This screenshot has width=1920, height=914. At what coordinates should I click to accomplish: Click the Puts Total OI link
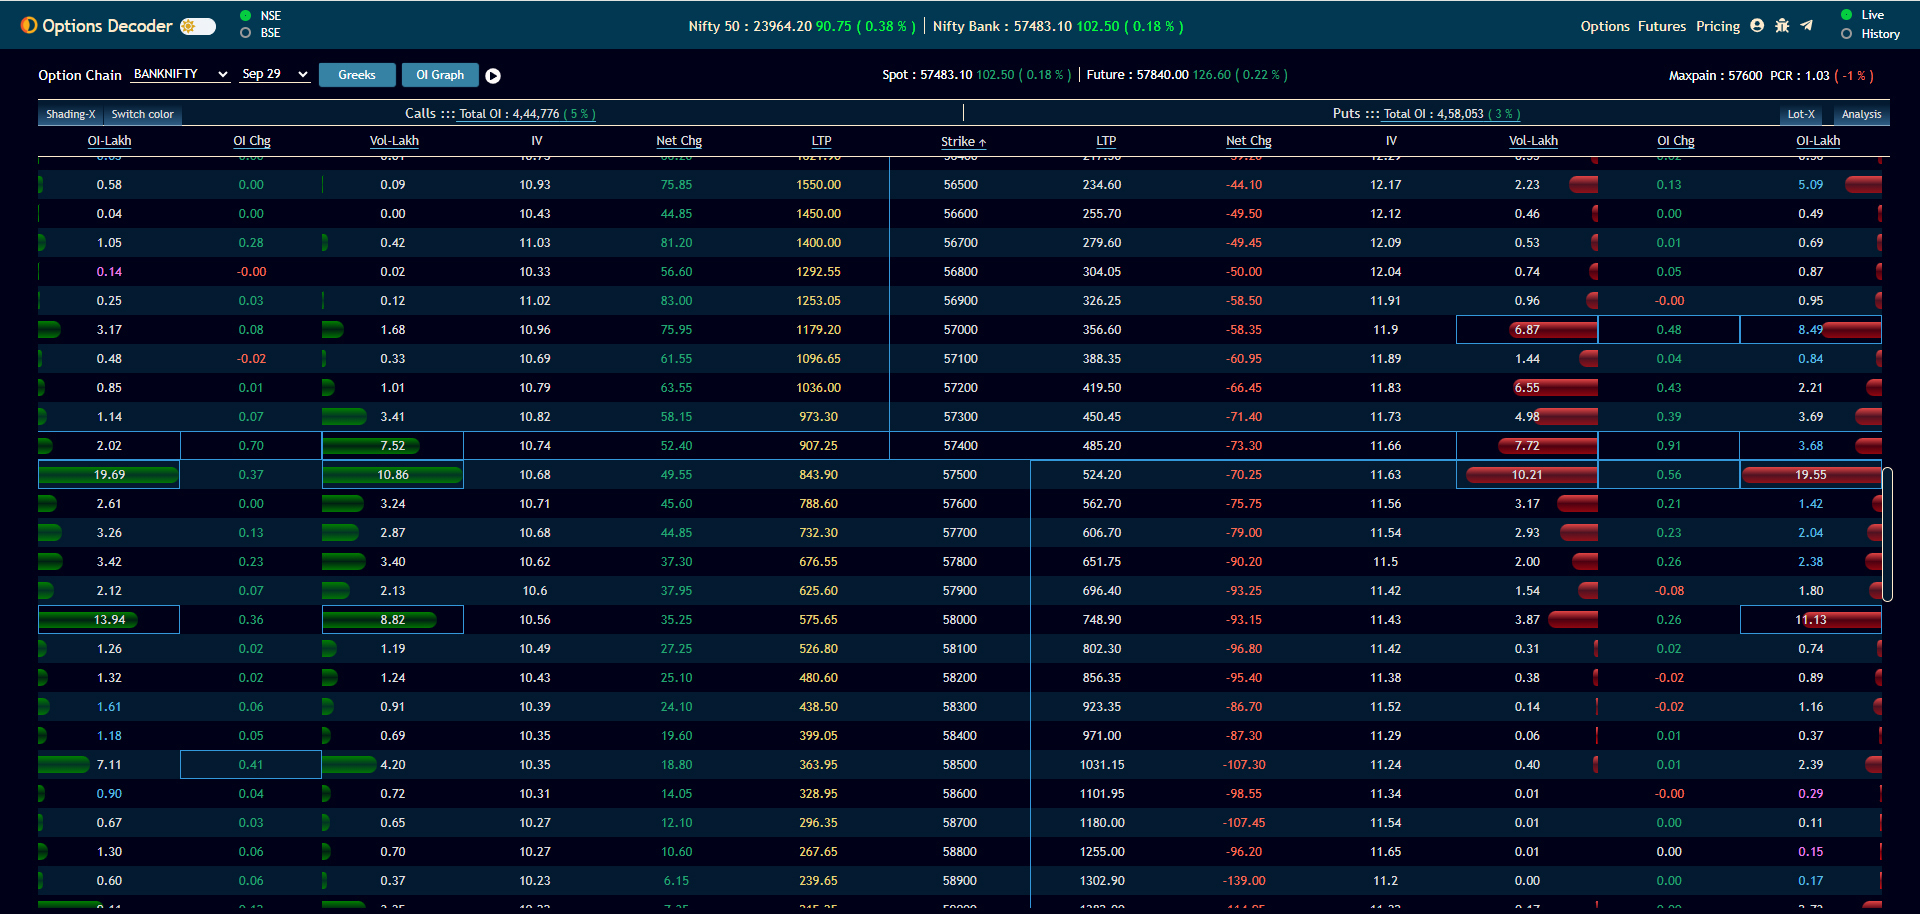click(x=1451, y=114)
